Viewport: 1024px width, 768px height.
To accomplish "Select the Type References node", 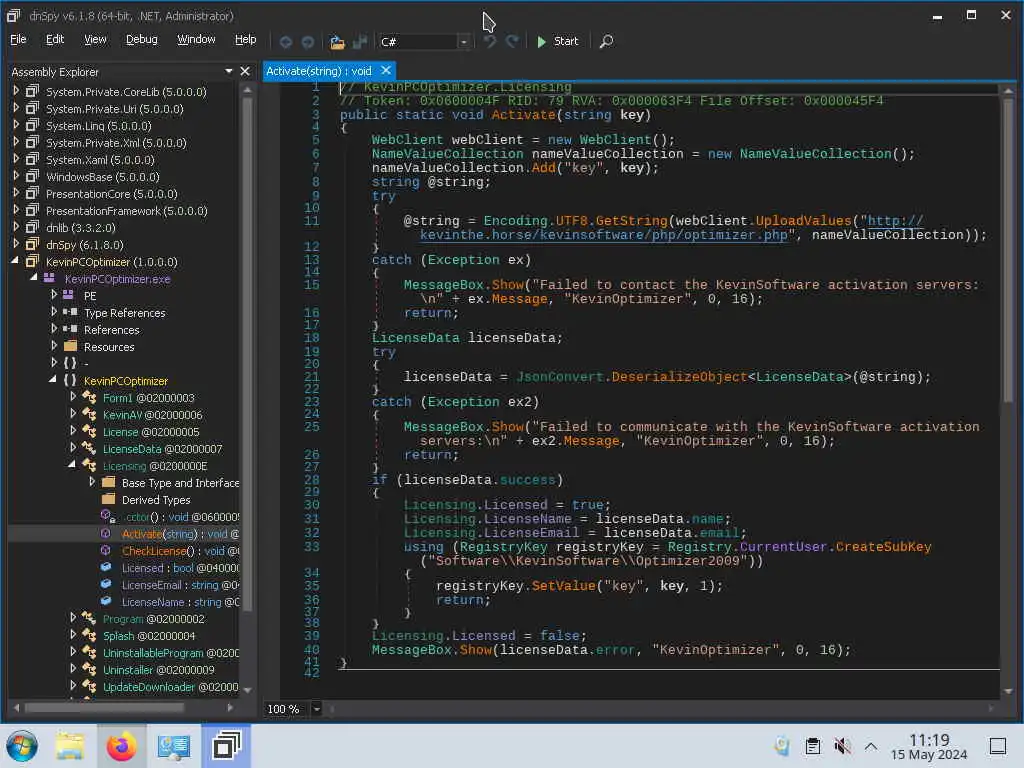I will coord(125,313).
